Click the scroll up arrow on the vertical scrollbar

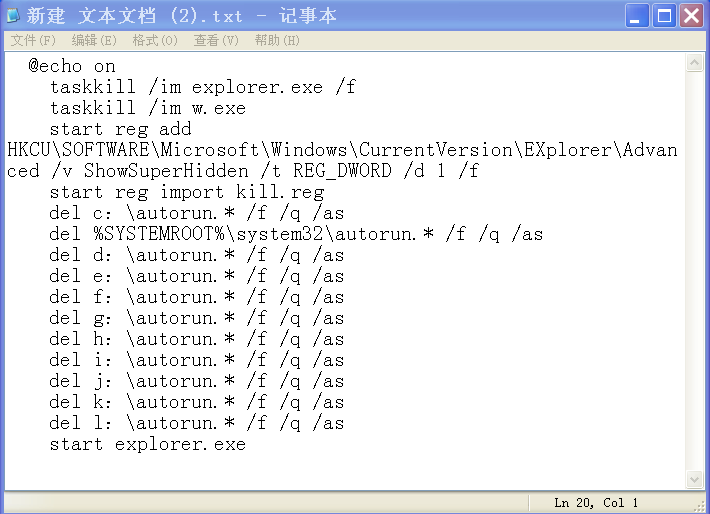point(695,63)
